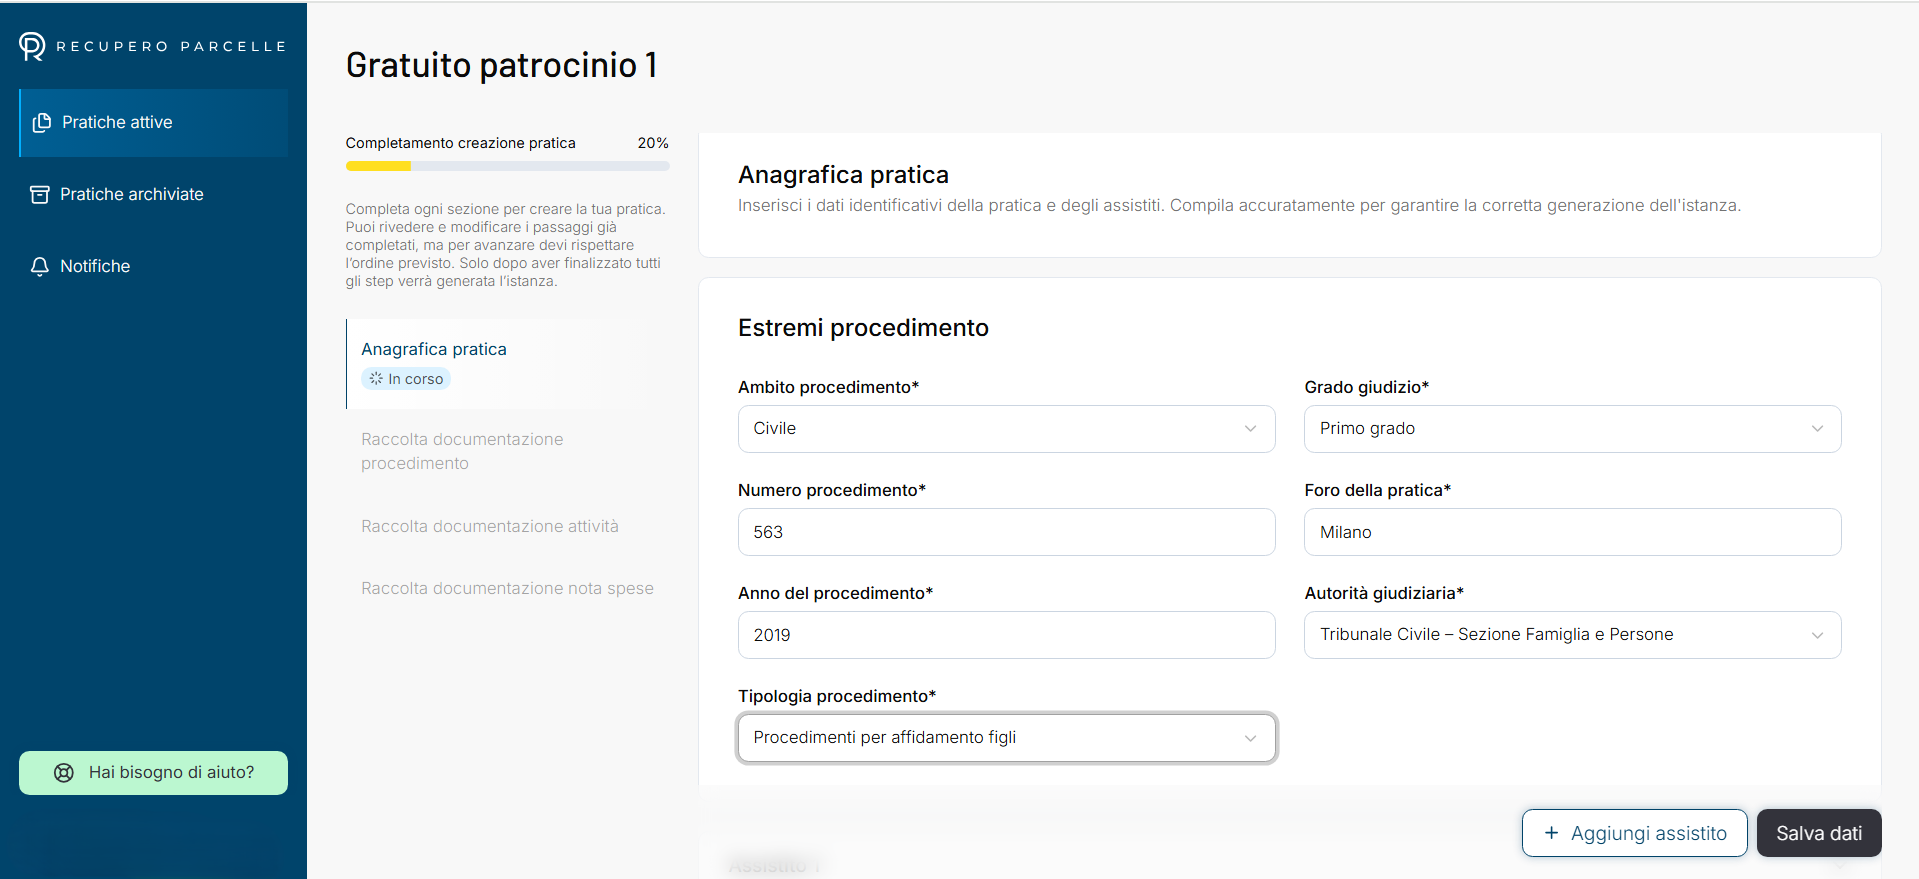Click the In corso spinner status icon
This screenshot has width=1919, height=879.
pos(376,379)
